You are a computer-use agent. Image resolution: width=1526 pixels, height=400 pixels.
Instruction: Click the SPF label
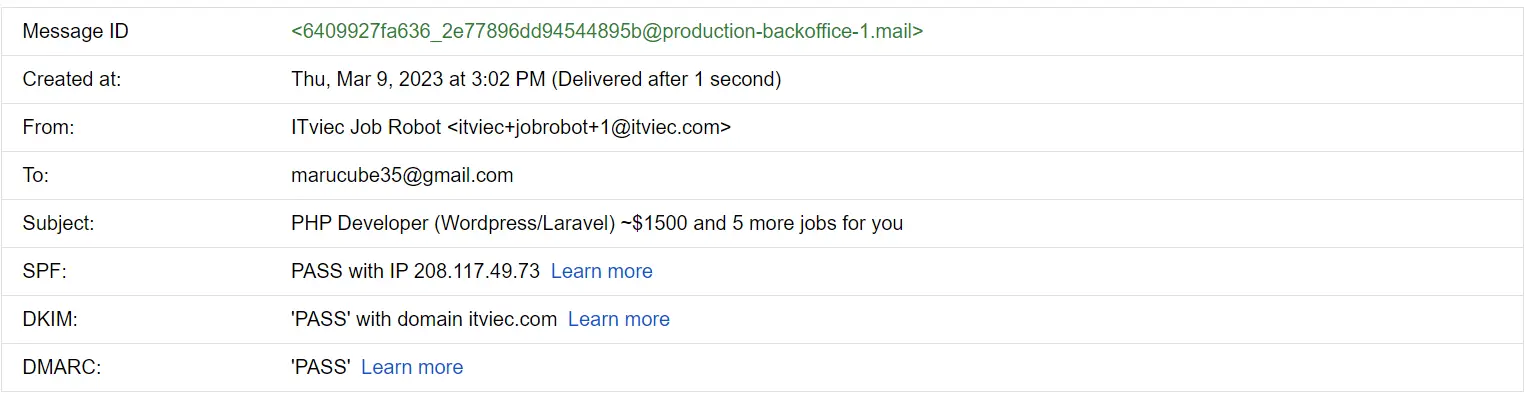42,271
